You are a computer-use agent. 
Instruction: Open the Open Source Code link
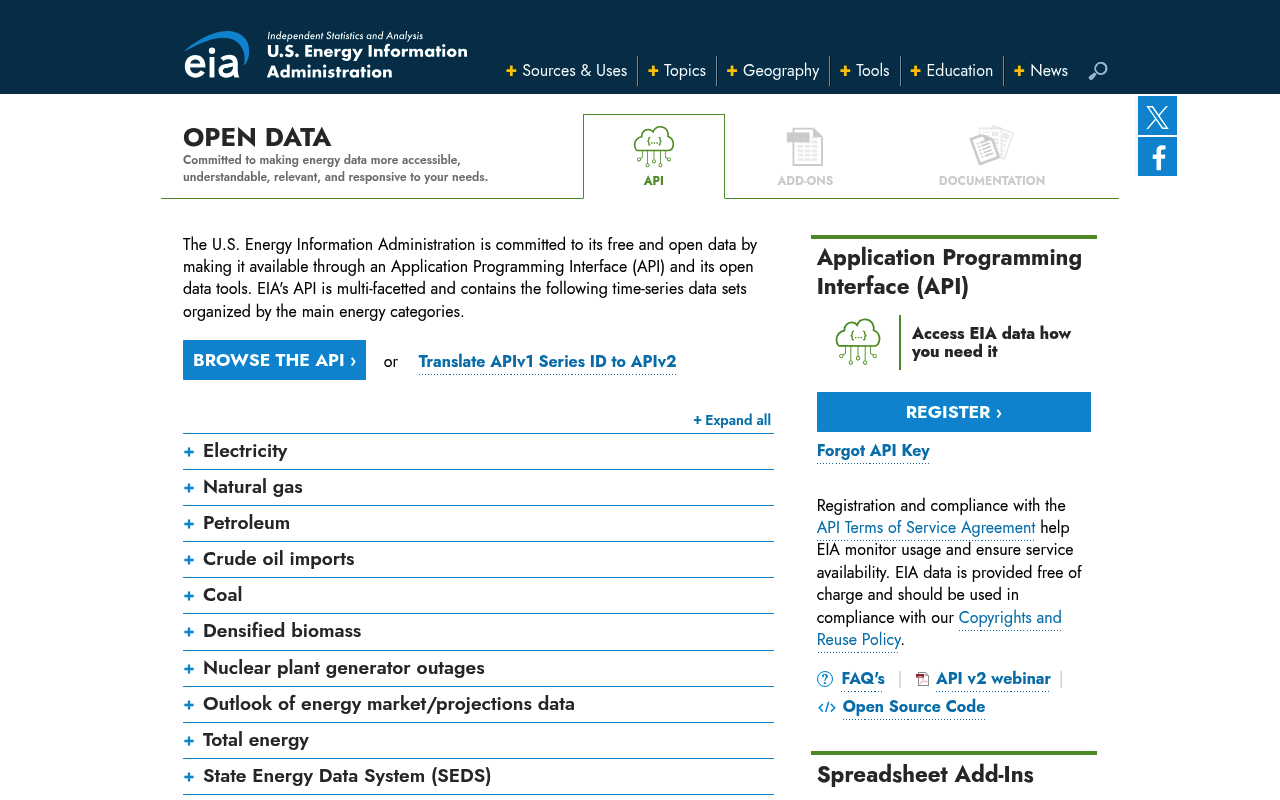click(914, 707)
